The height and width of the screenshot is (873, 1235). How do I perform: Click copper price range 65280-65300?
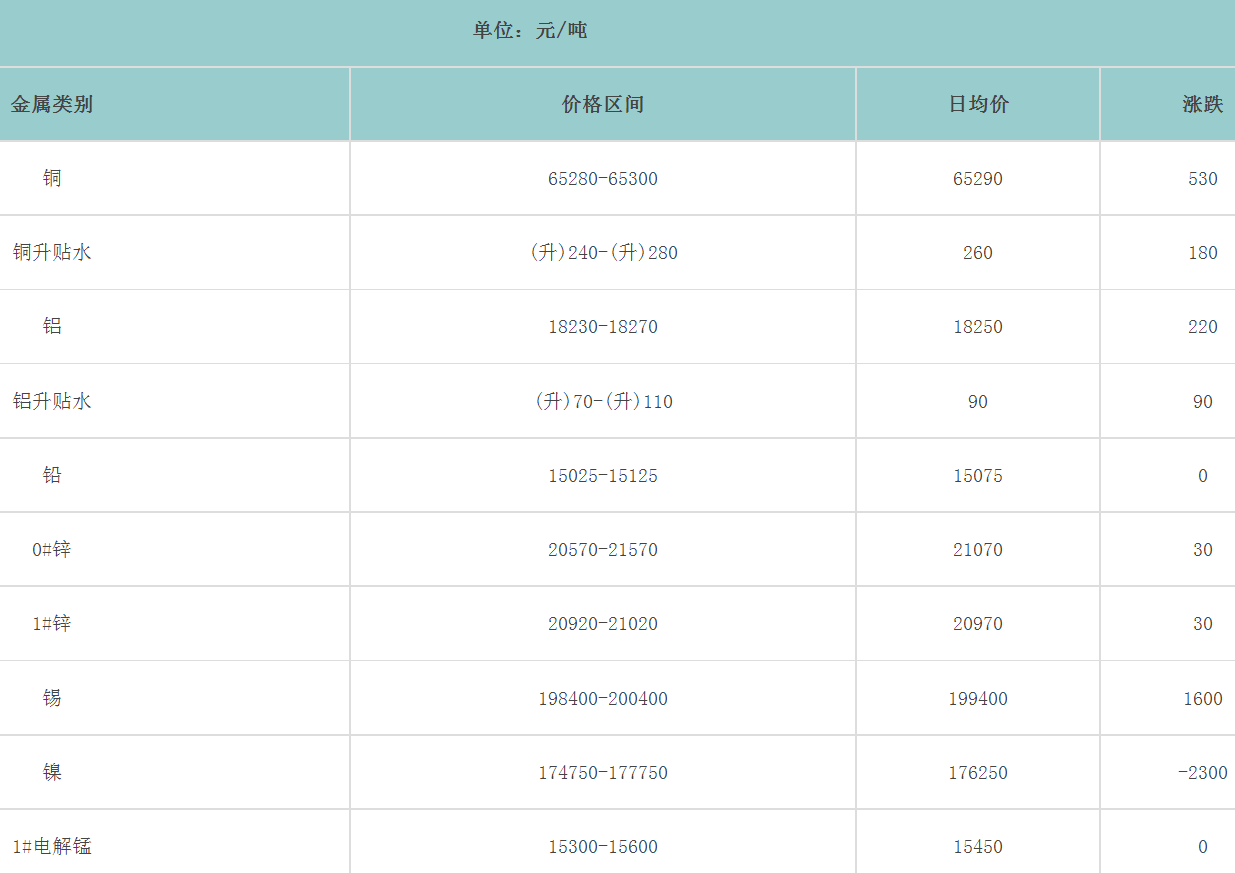coord(603,179)
